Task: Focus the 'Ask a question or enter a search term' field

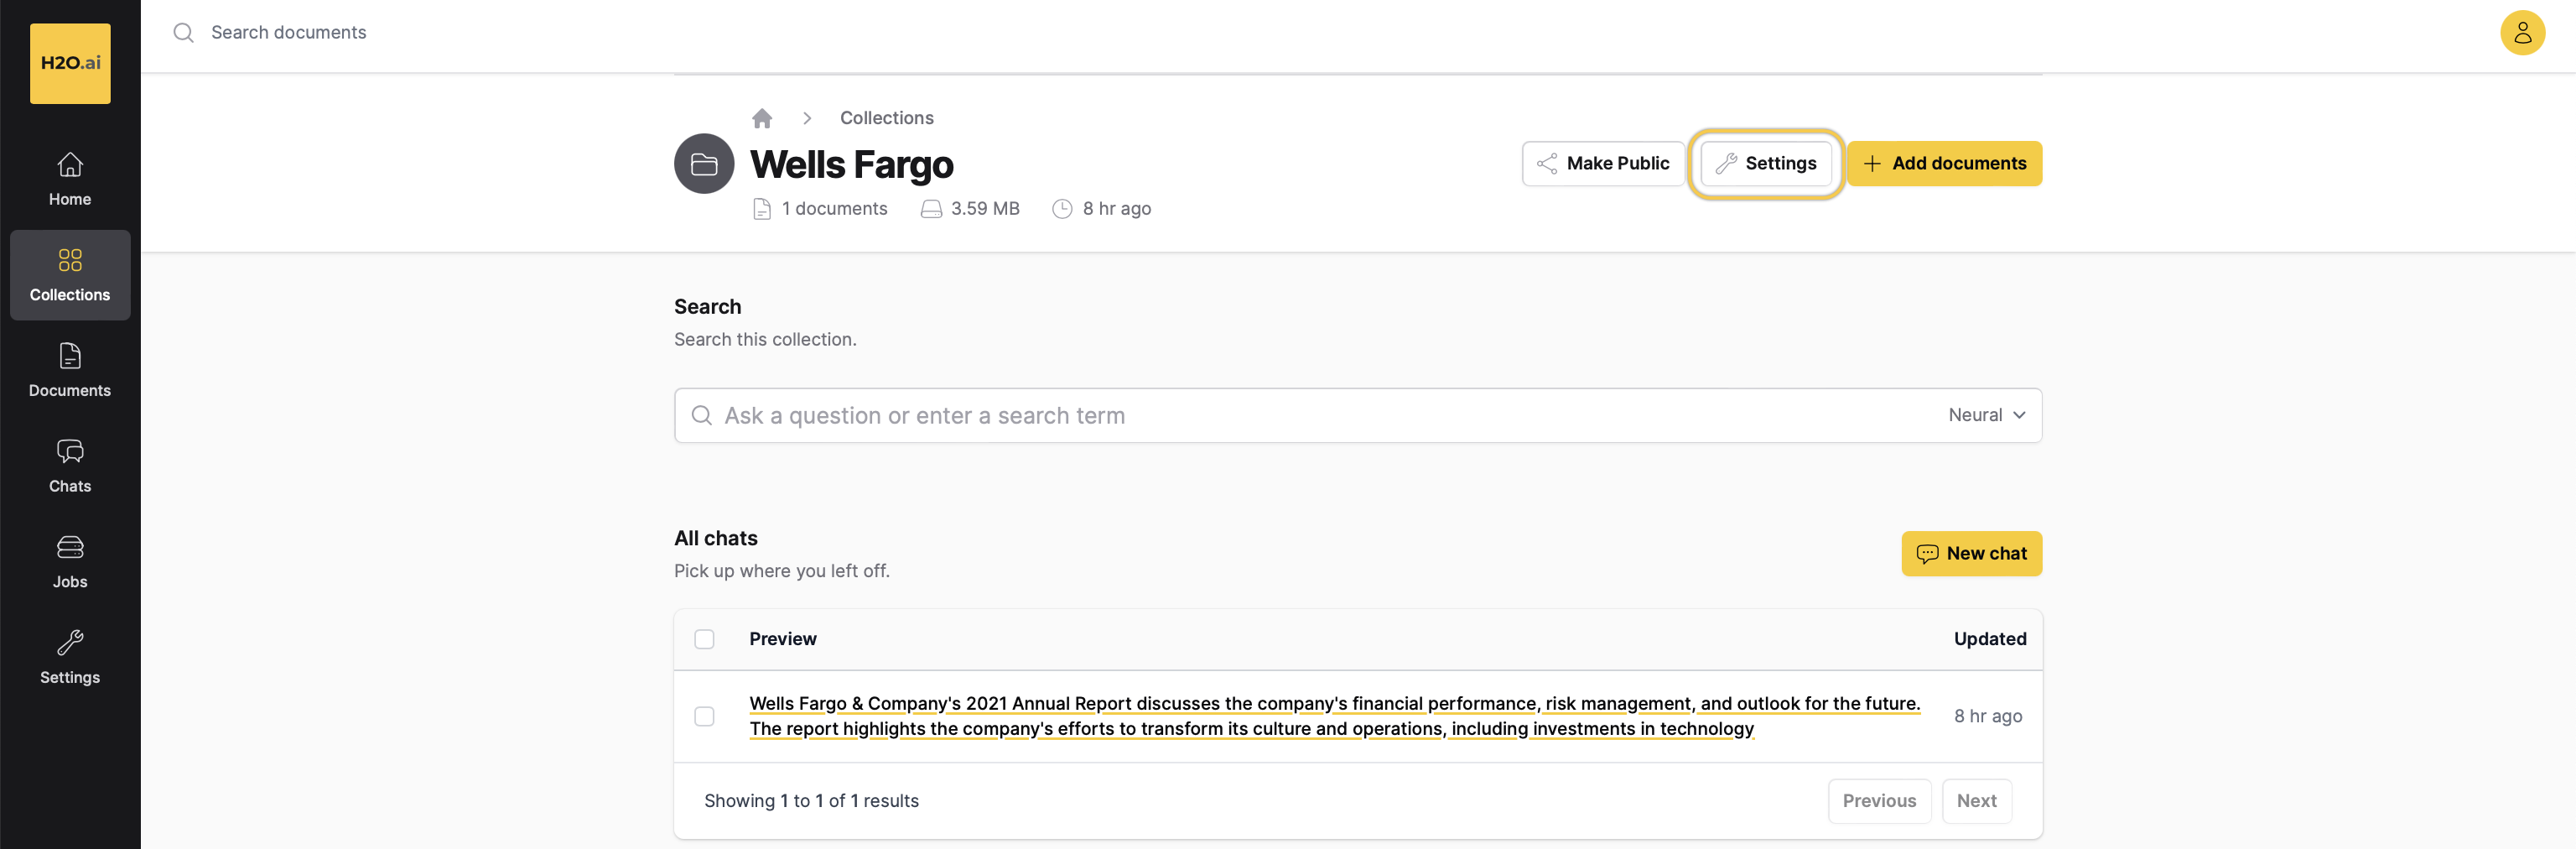Action: tap(1357, 415)
